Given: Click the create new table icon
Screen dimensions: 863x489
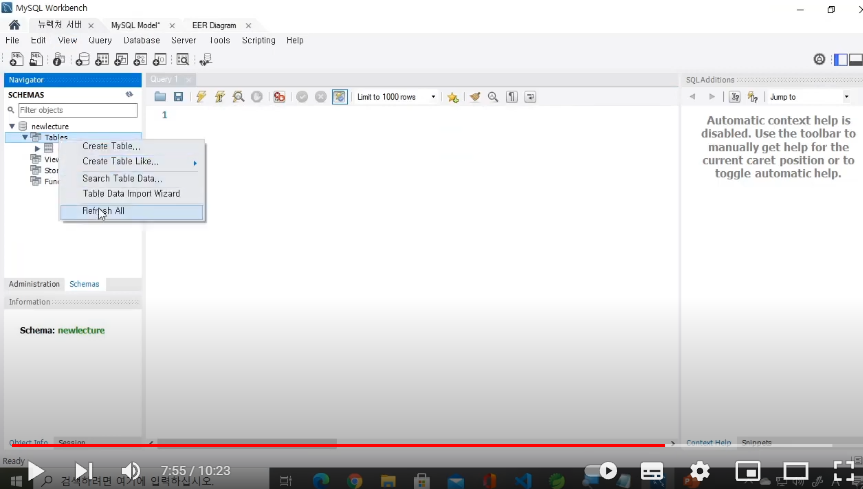Looking at the screenshot, I should (102, 59).
